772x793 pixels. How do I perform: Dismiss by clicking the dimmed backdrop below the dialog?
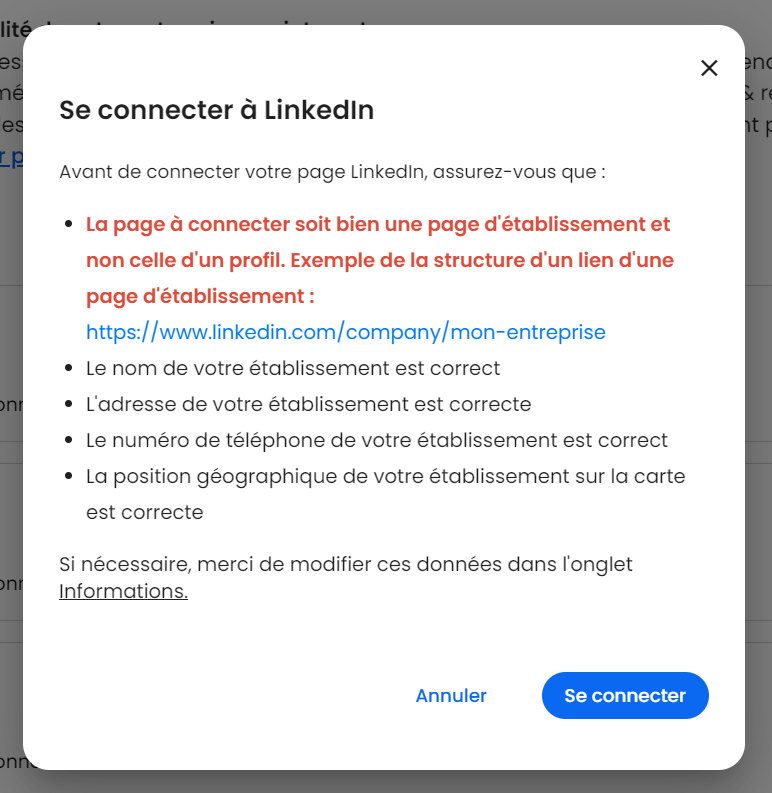click(386, 782)
